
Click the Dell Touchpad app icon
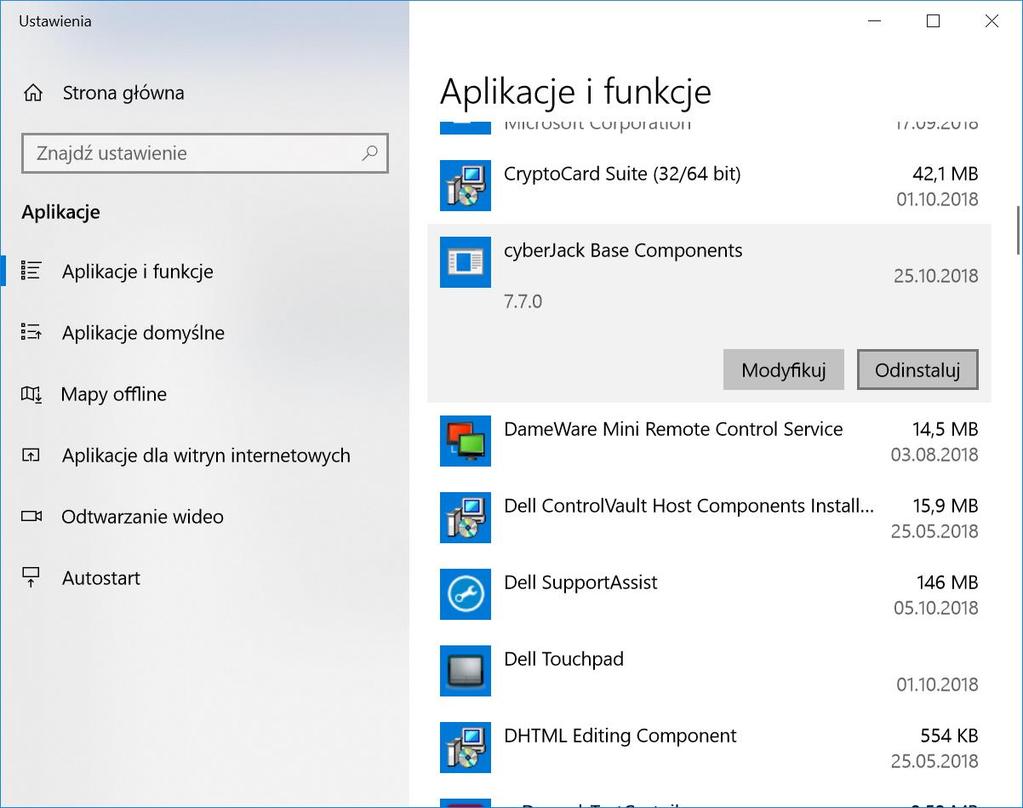point(465,671)
